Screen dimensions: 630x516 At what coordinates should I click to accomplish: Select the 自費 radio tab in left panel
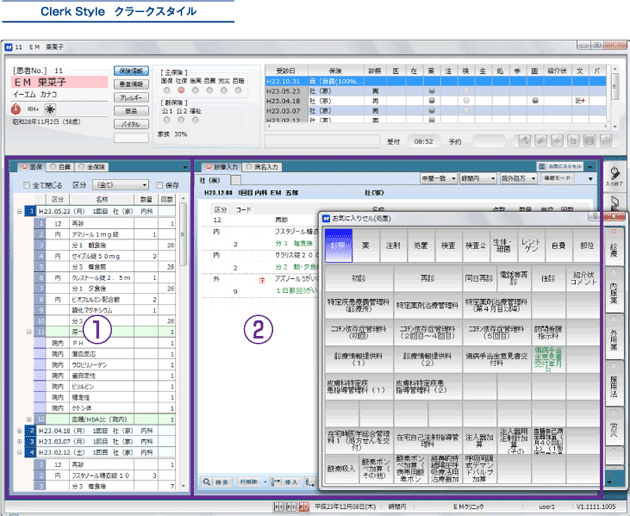tap(56, 166)
